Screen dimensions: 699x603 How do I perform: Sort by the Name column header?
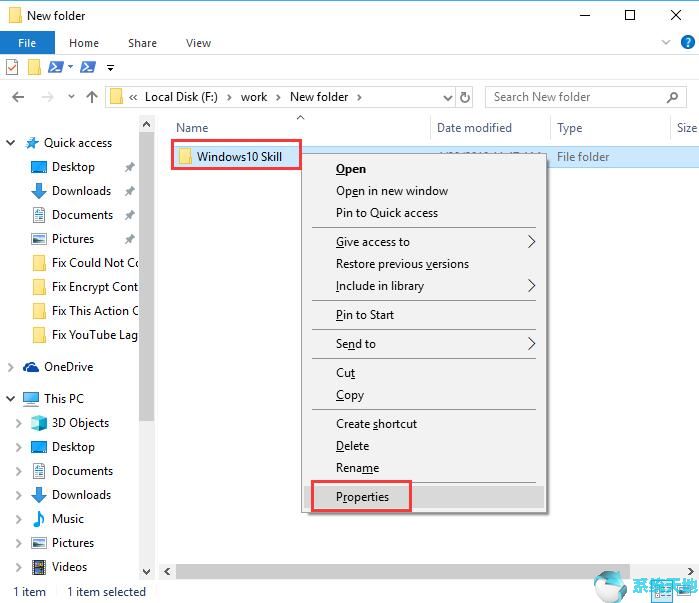pos(192,128)
